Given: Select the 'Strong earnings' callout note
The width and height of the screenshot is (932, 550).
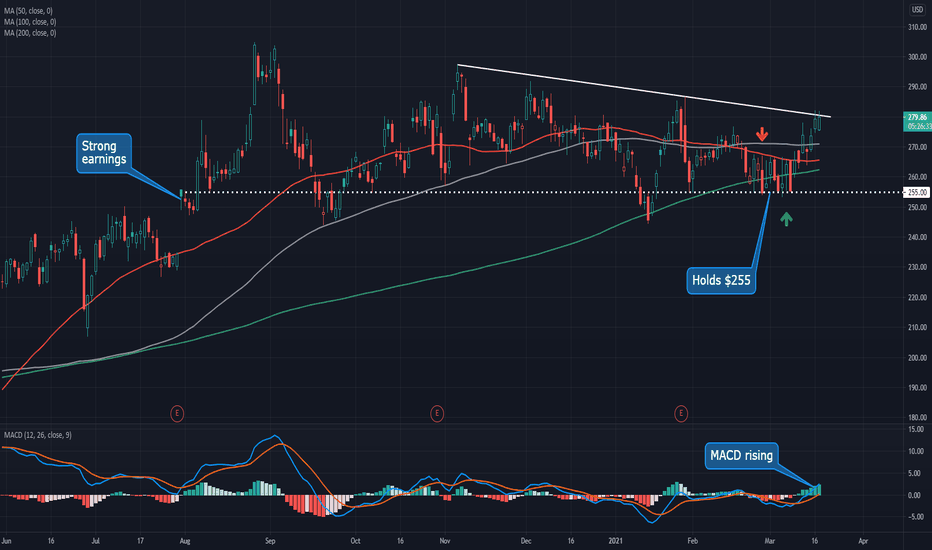Looking at the screenshot, I should coord(104,153).
